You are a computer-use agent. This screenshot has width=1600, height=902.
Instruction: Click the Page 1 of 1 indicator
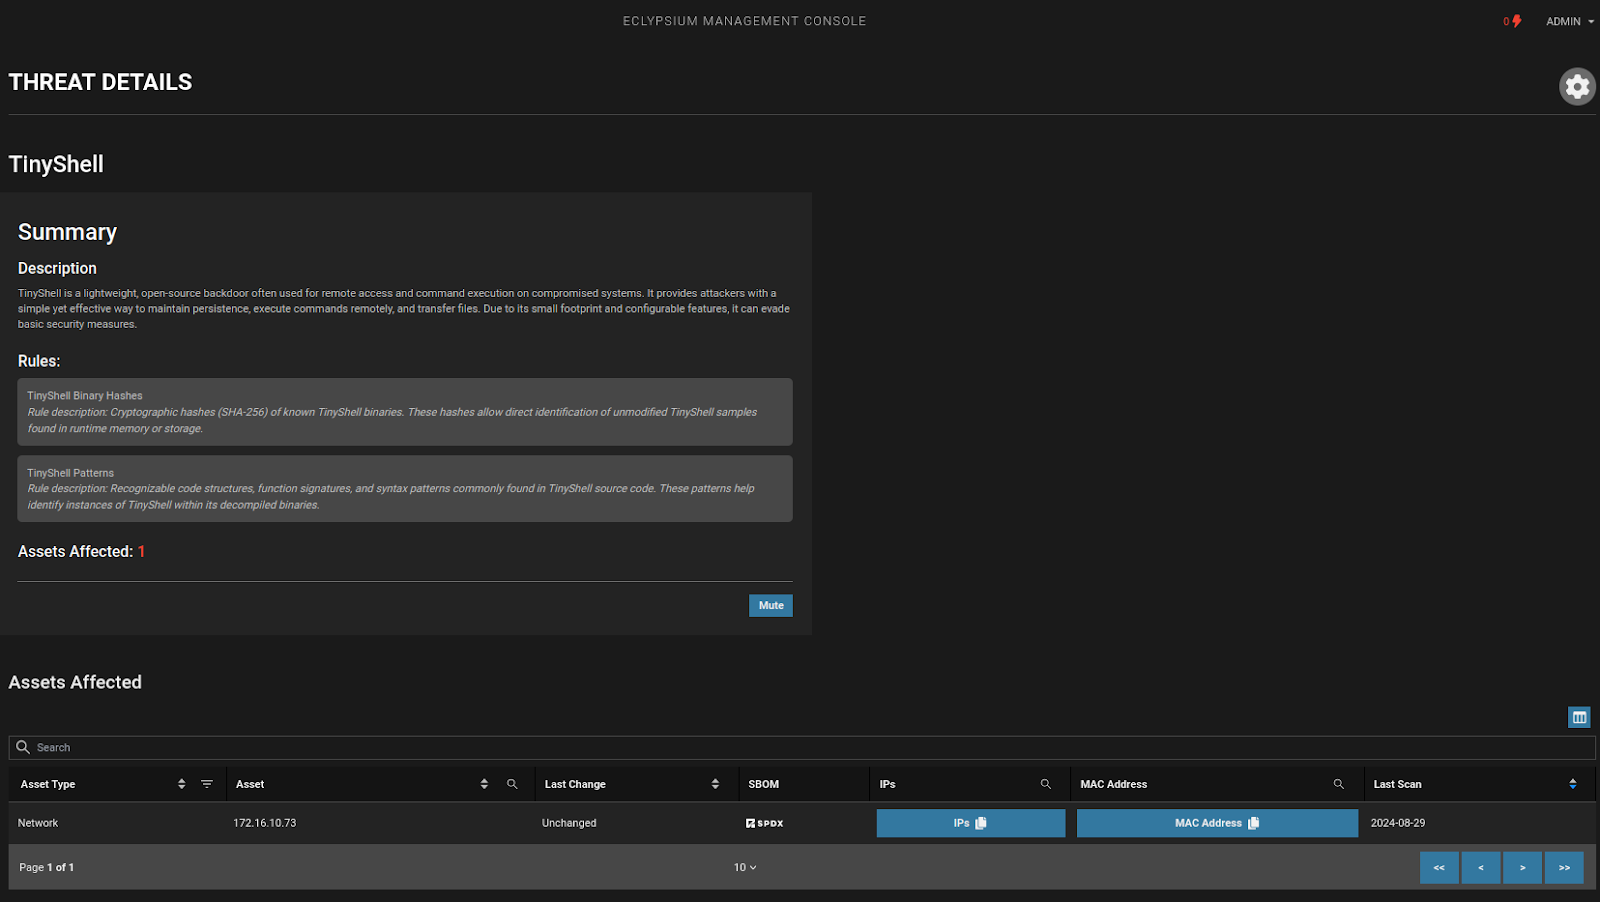47,867
